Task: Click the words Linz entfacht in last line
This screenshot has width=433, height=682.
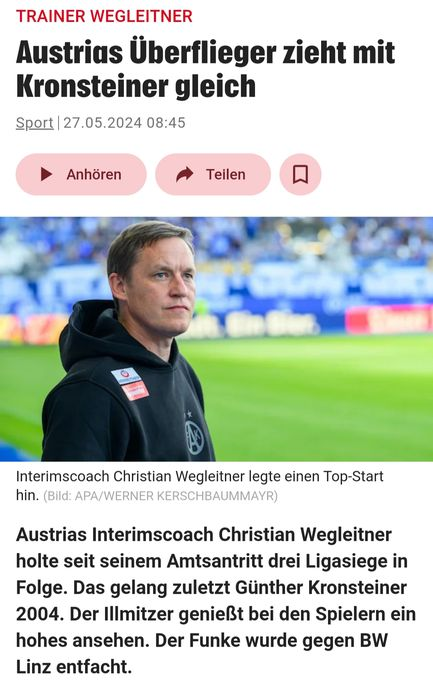Action: point(74,667)
